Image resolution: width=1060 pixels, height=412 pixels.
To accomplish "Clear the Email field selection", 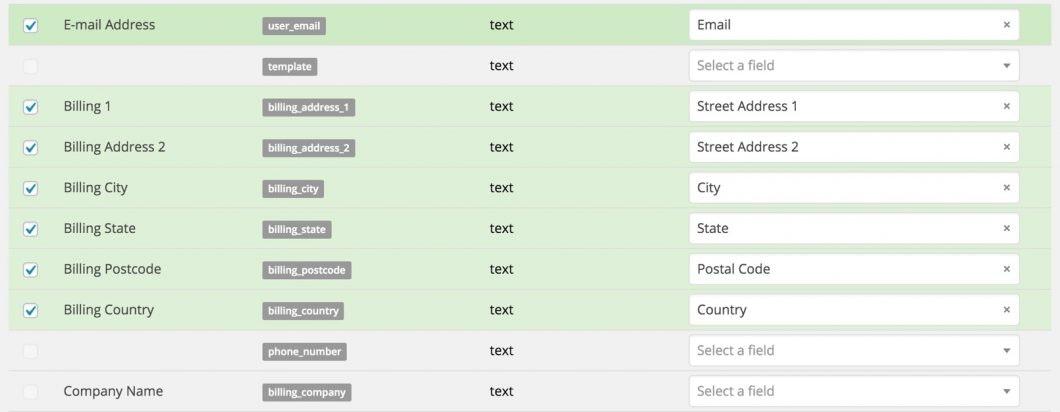I will coord(1006,25).
